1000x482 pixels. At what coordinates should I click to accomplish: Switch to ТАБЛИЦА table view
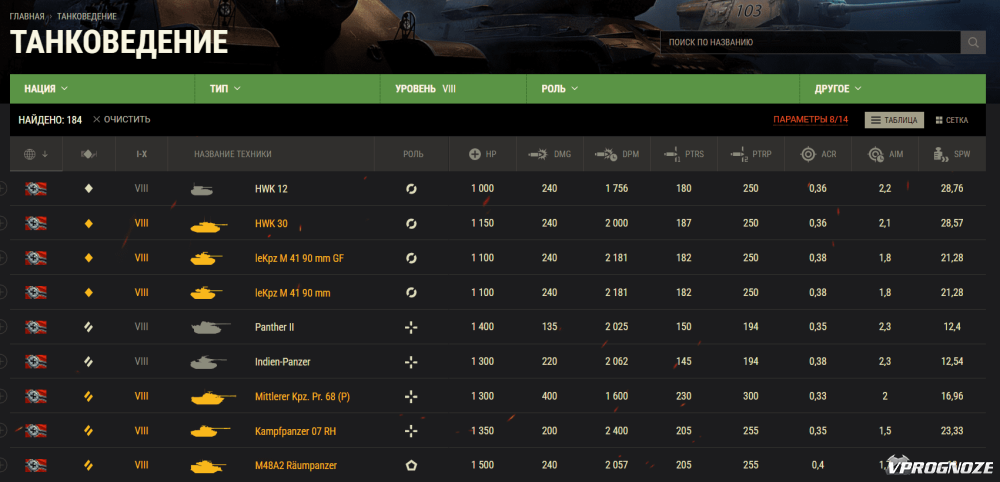tap(894, 120)
